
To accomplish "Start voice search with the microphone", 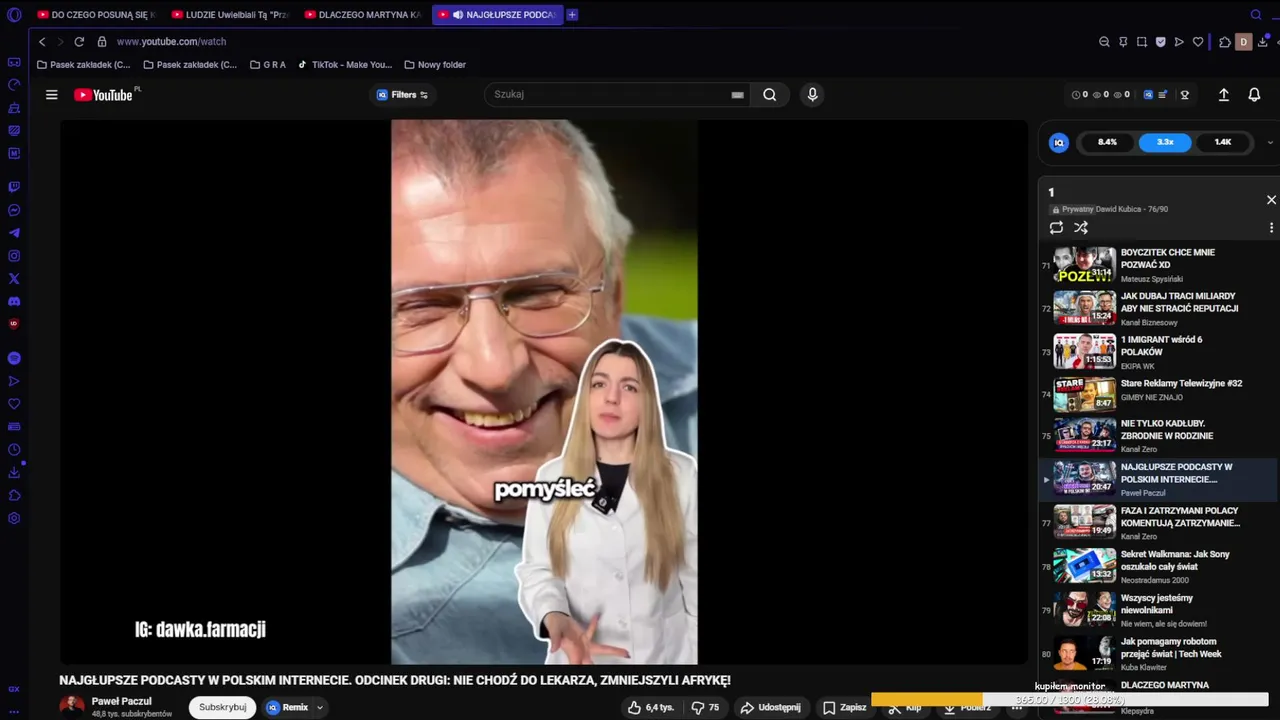I will pyautogui.click(x=812, y=95).
